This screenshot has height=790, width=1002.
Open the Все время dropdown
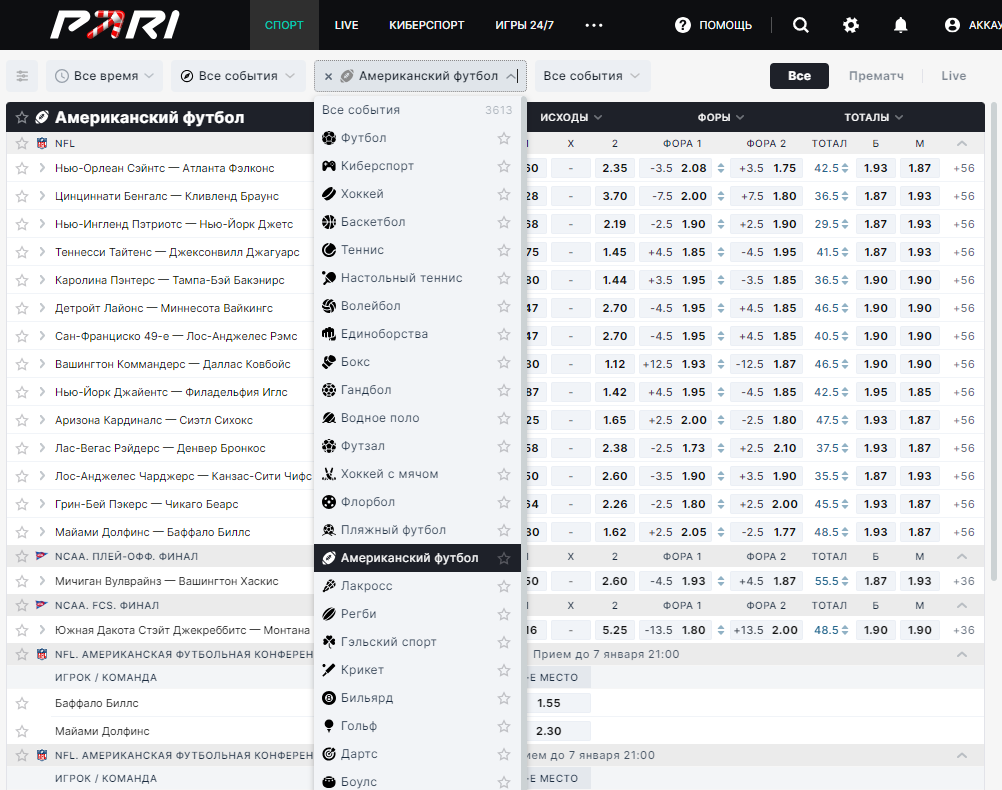pos(104,76)
